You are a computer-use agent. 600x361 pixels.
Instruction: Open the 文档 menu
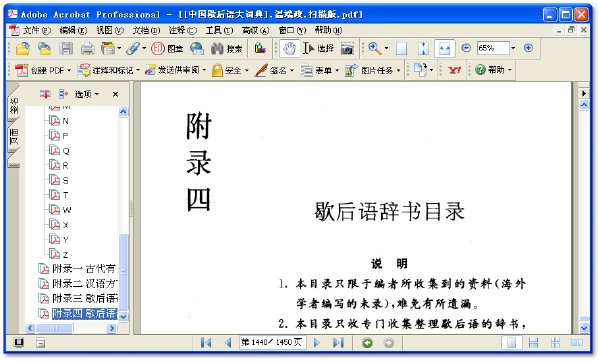[146, 30]
